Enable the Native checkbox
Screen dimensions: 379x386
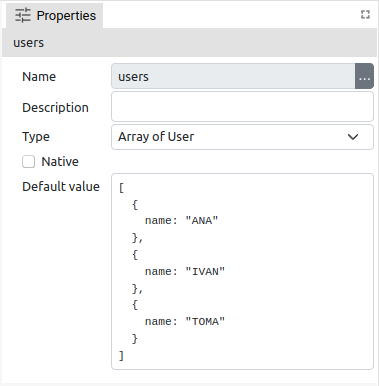click(28, 162)
